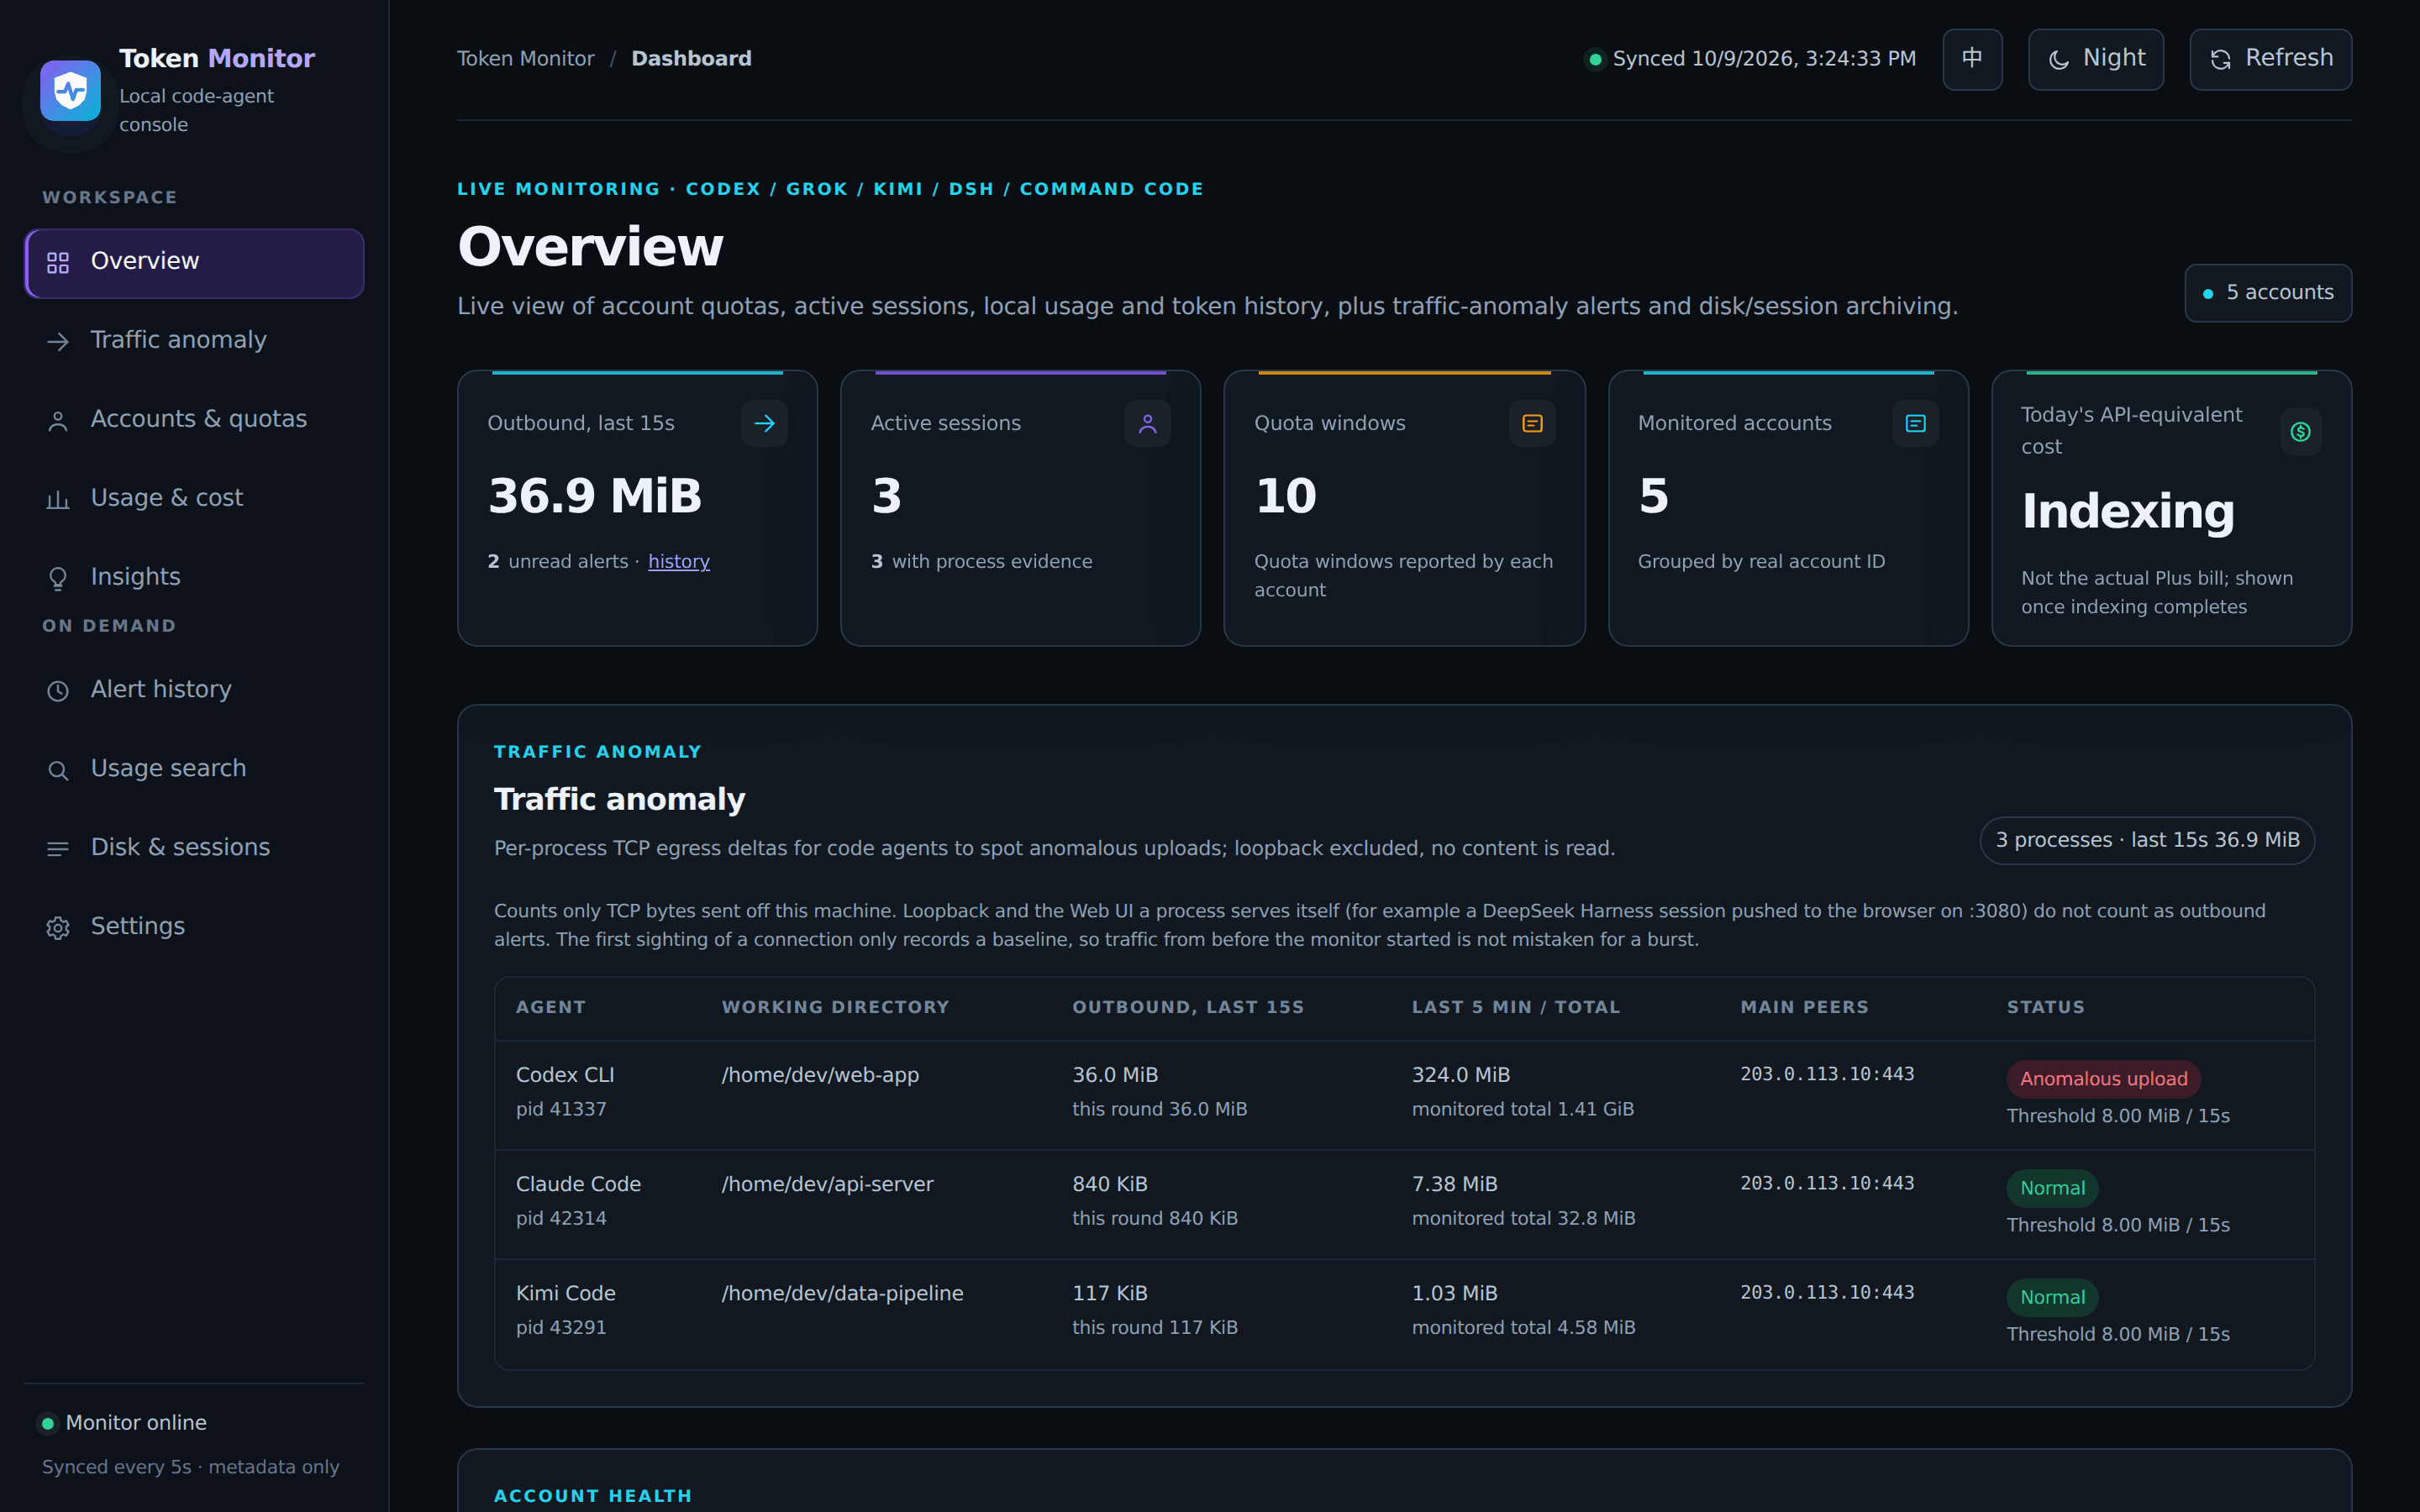Open the Insights page

point(194,579)
